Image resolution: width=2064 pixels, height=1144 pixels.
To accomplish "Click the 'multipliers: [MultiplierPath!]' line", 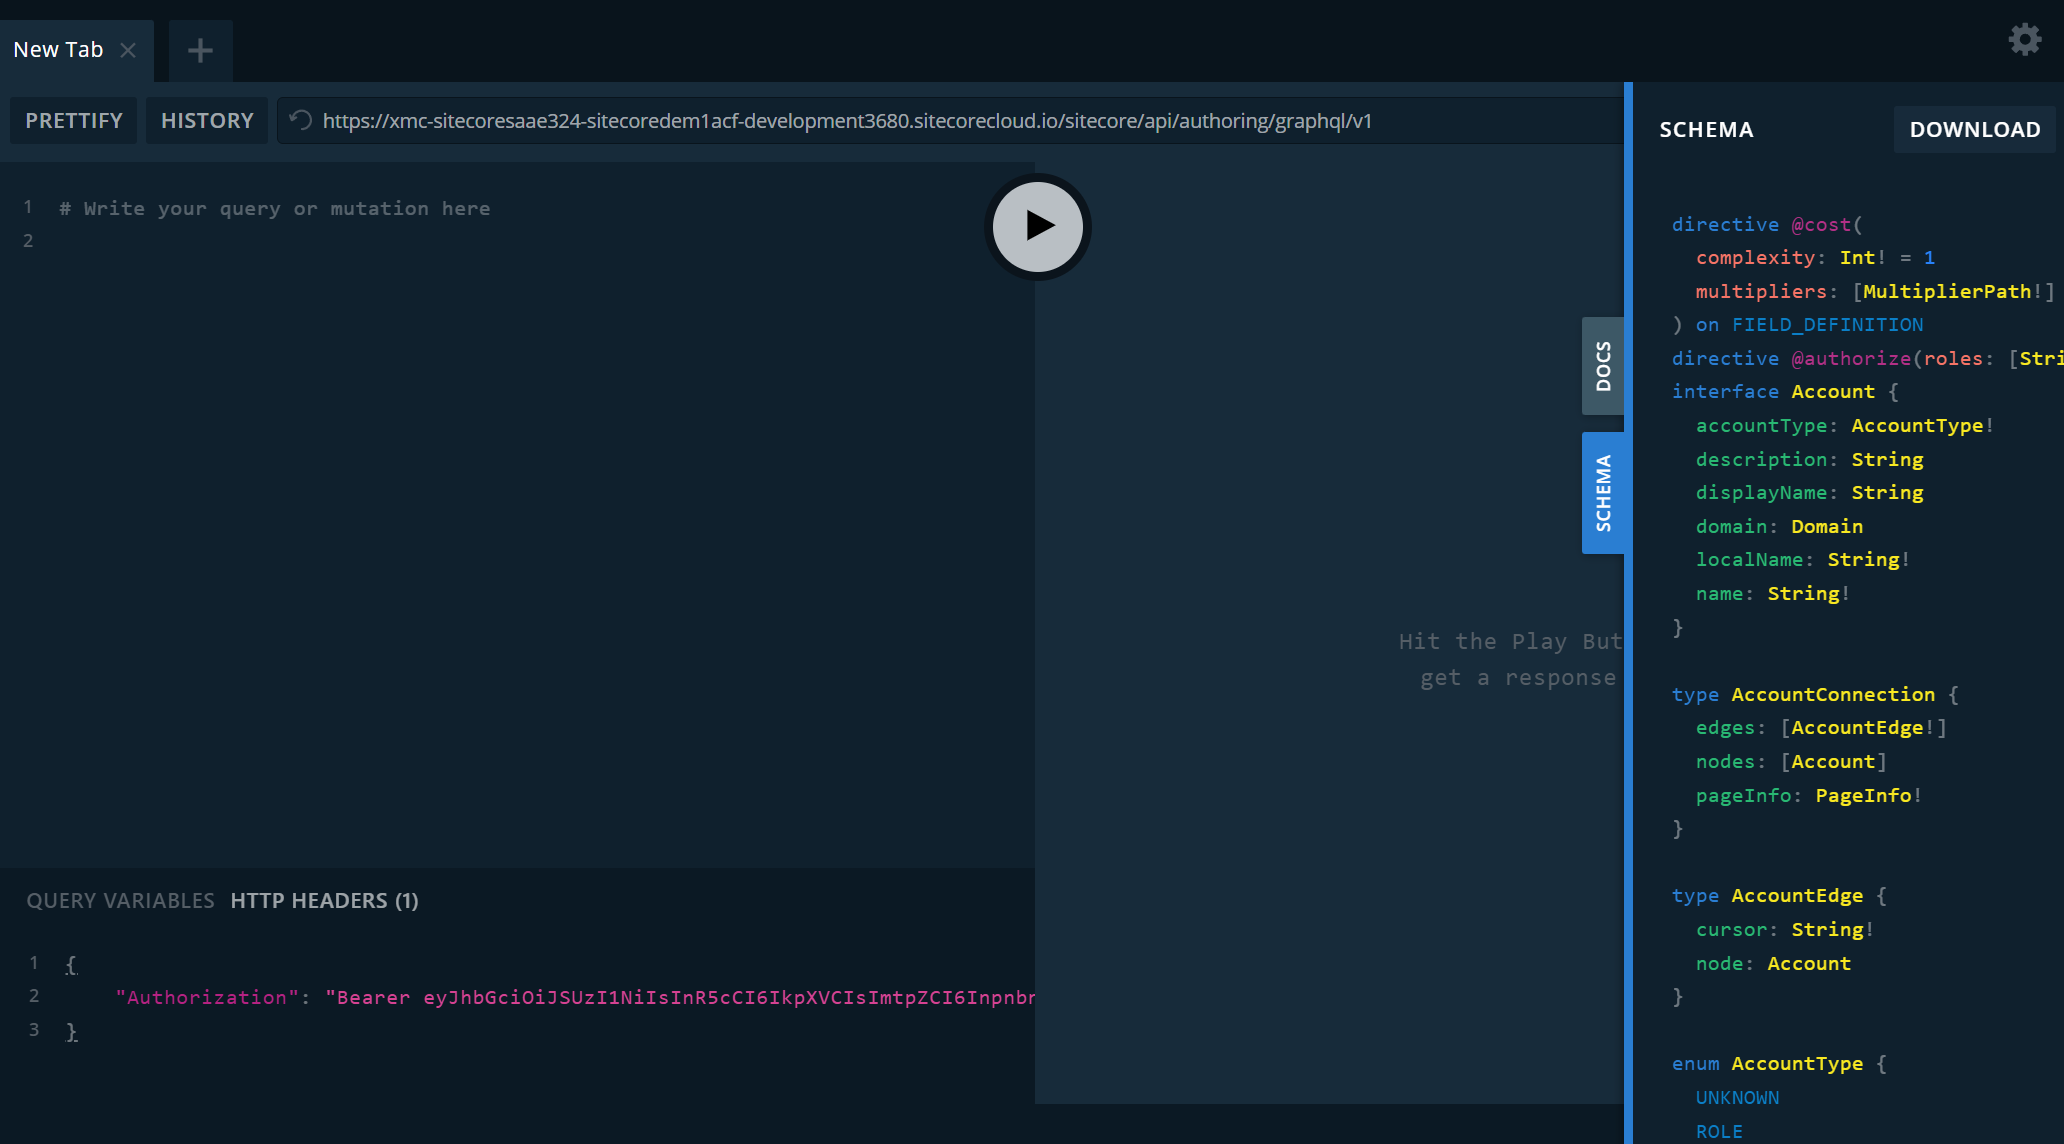I will point(1875,292).
